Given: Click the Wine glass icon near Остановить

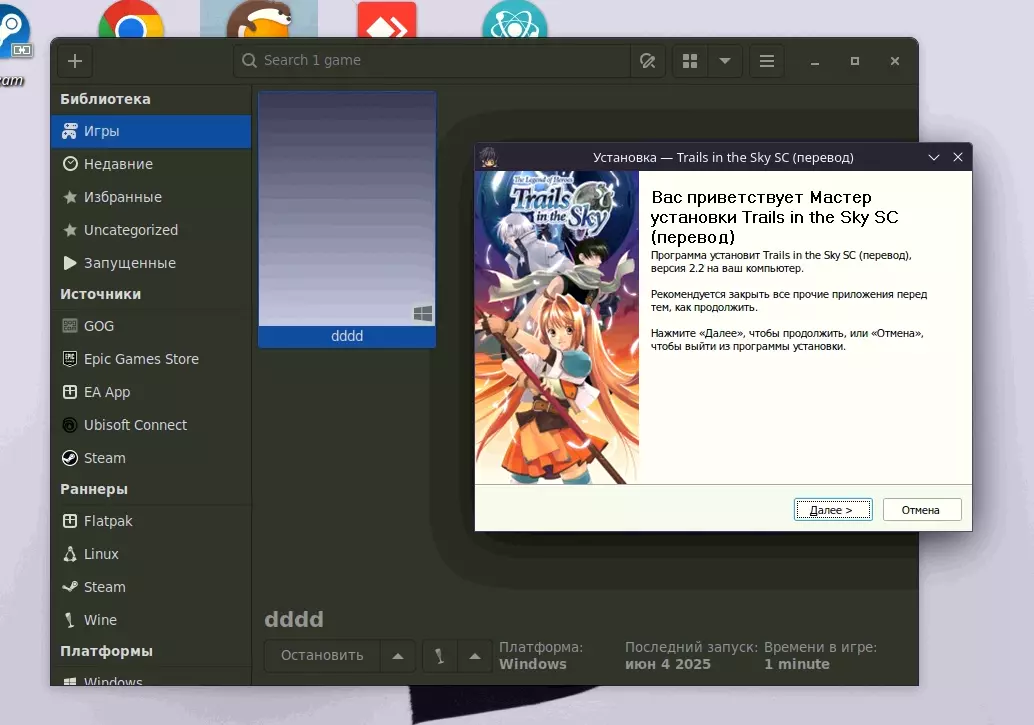Looking at the screenshot, I should [440, 656].
